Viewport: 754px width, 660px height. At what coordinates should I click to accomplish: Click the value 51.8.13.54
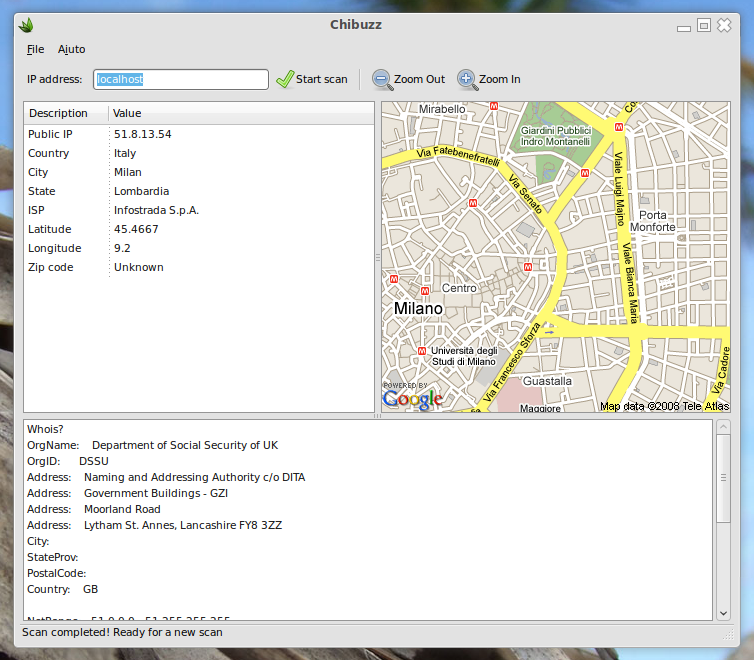click(x=142, y=134)
